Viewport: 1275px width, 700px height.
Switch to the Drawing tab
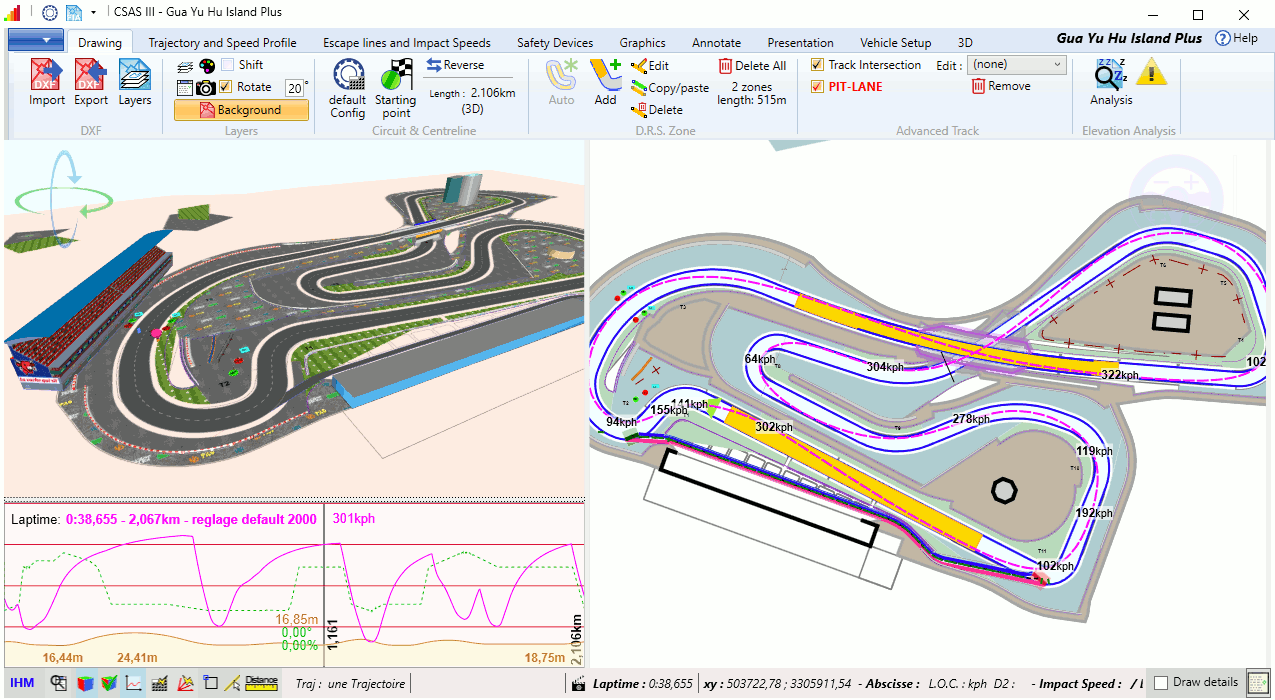[x=100, y=43]
